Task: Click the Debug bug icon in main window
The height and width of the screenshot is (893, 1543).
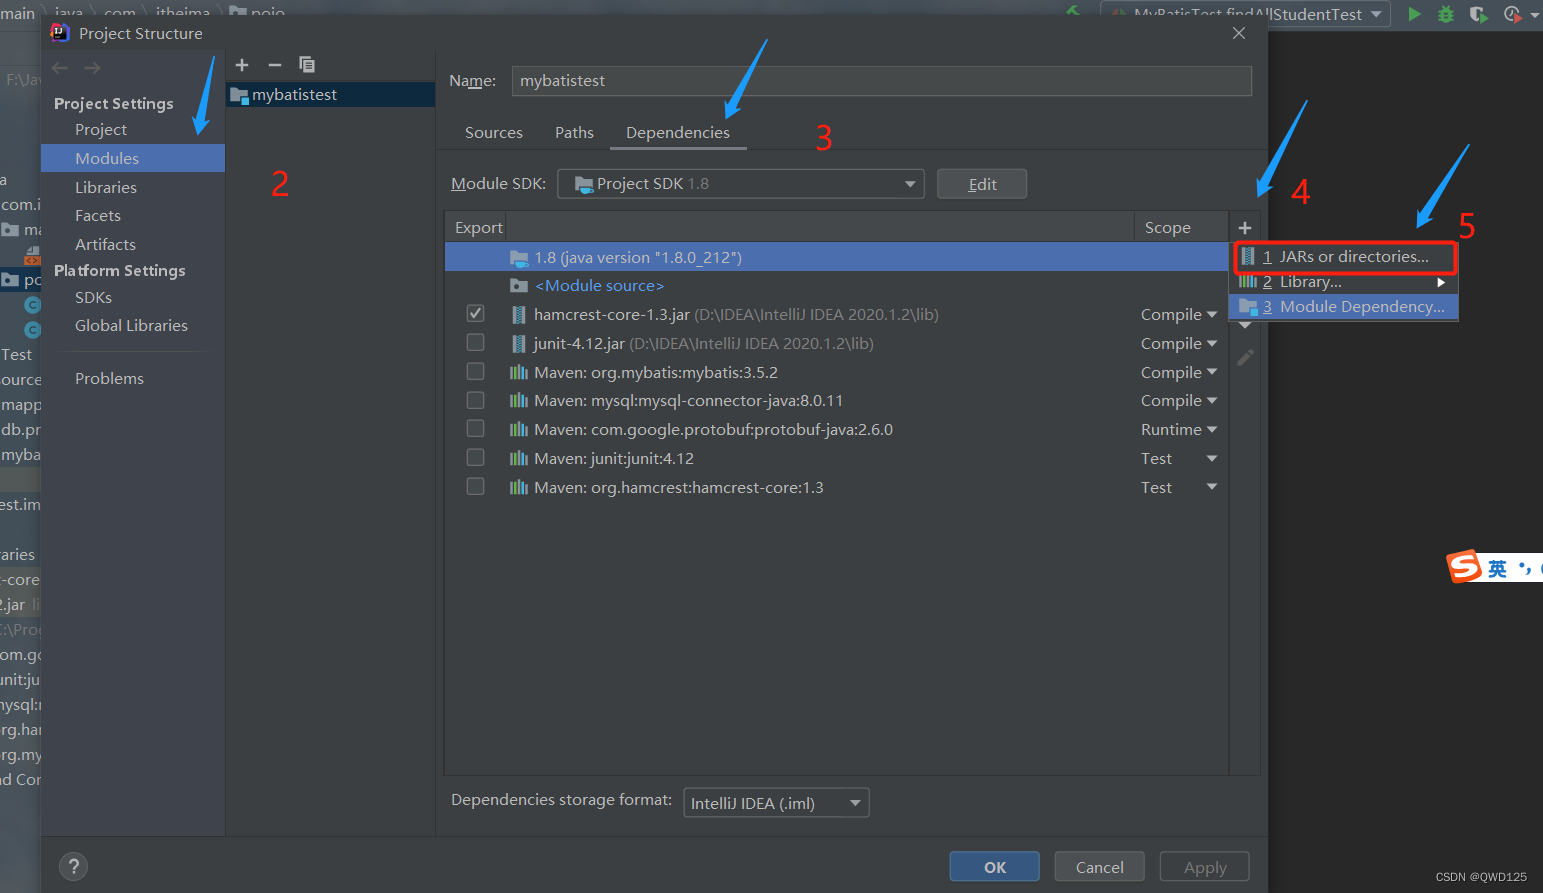Action: coord(1446,14)
